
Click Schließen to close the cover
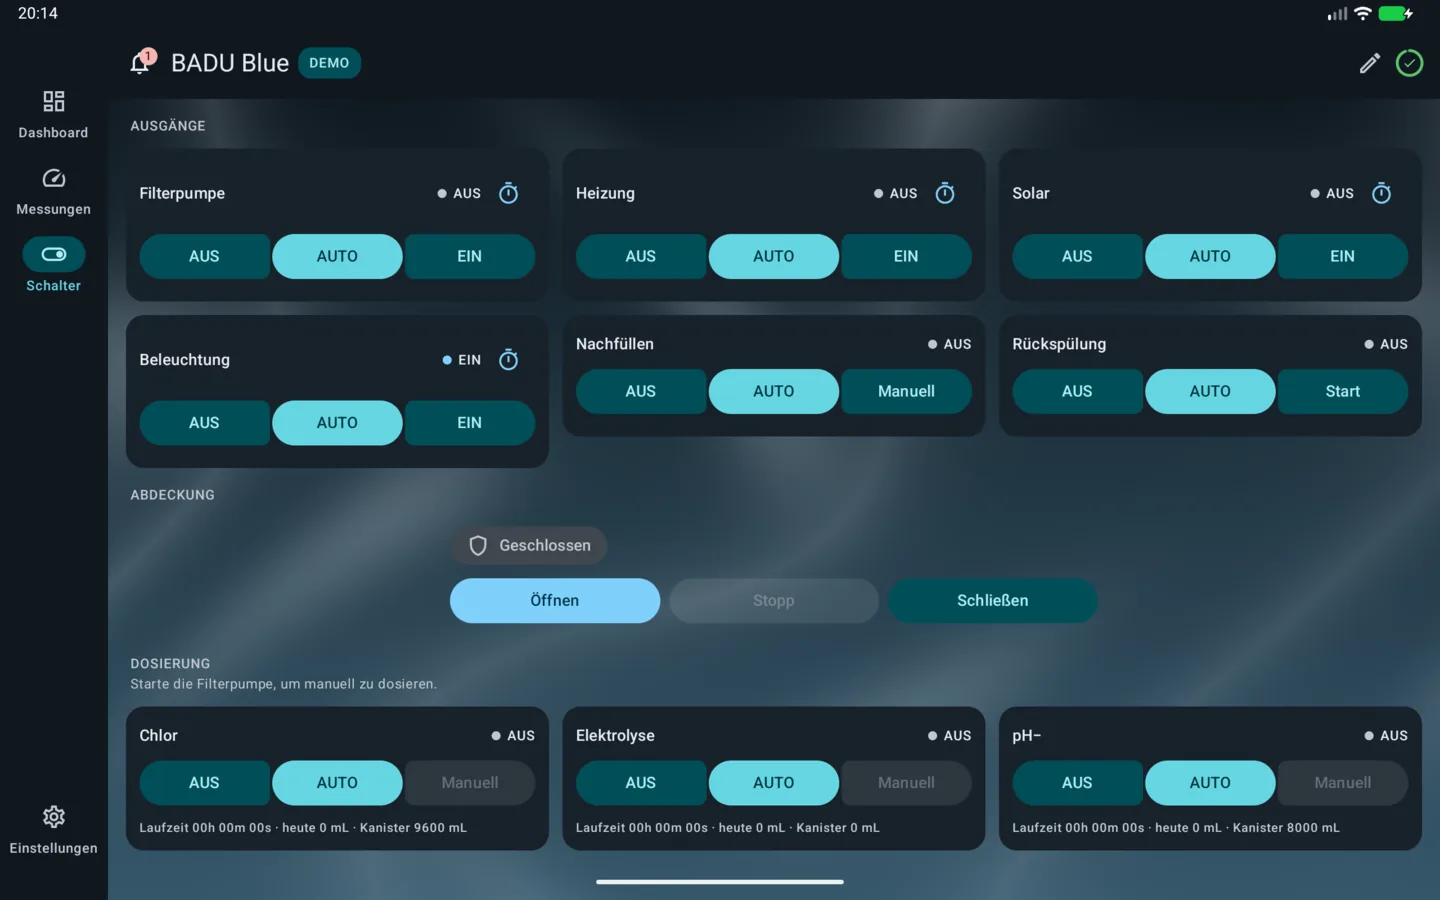993,600
